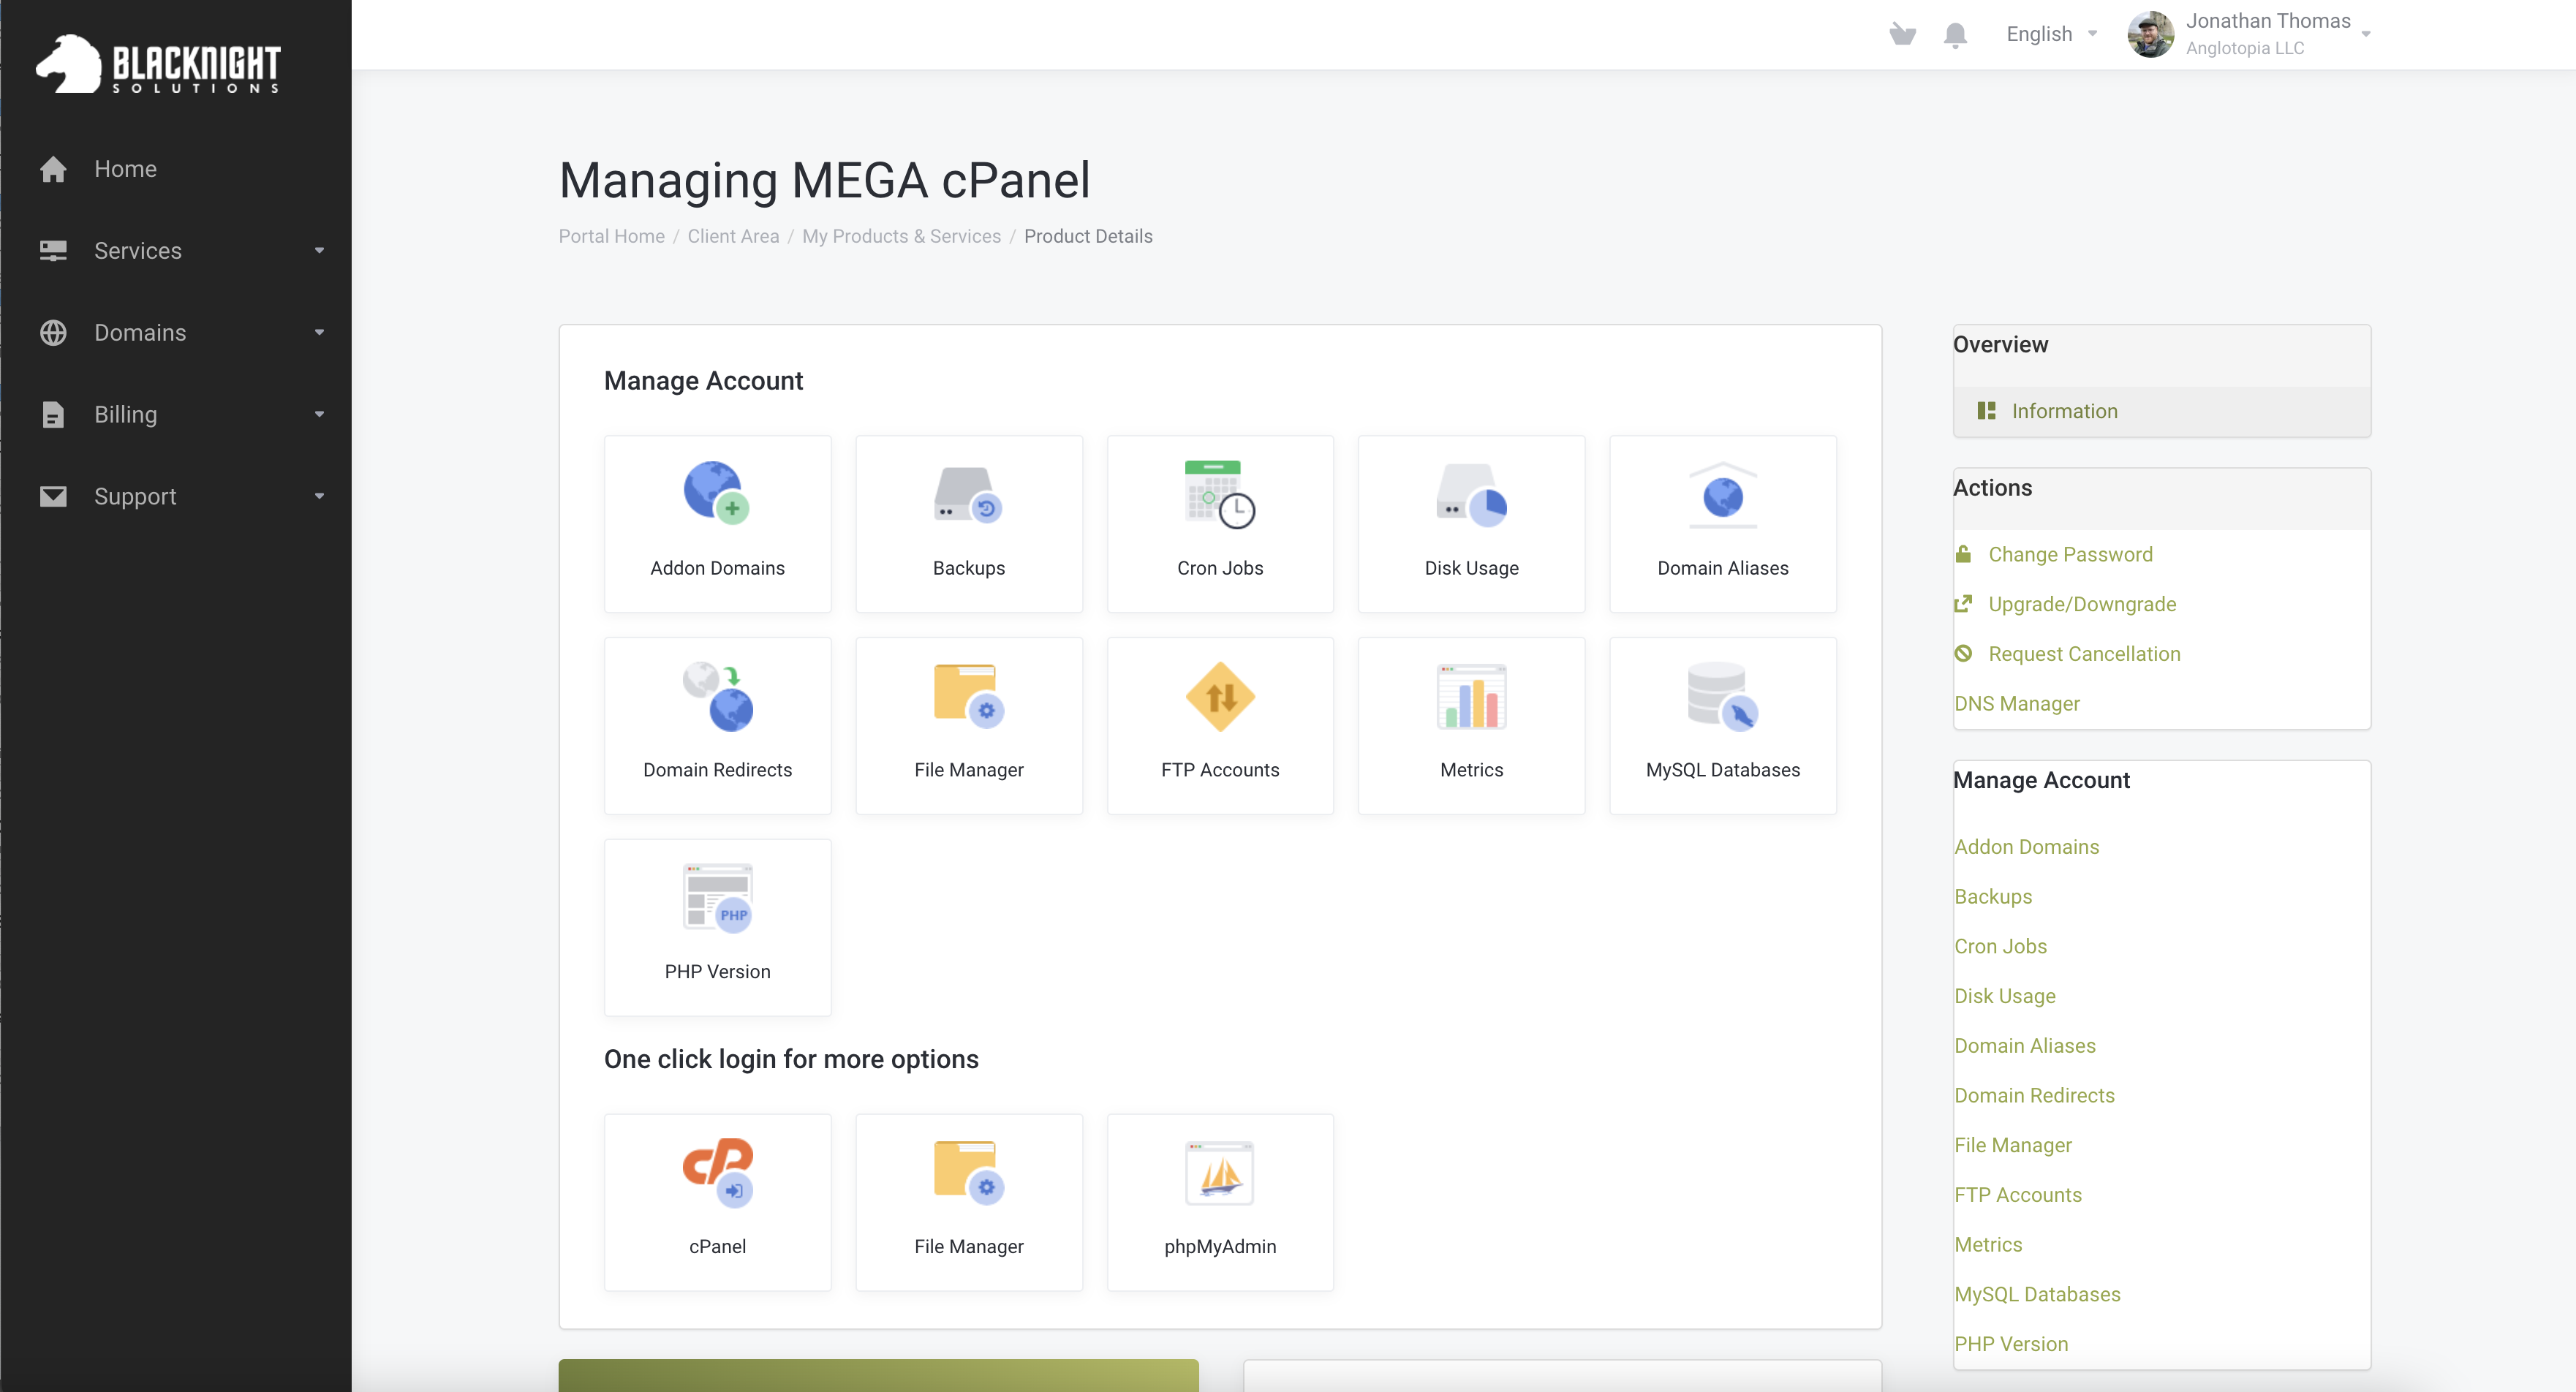Click the Change Password lock icon

[1963, 554]
